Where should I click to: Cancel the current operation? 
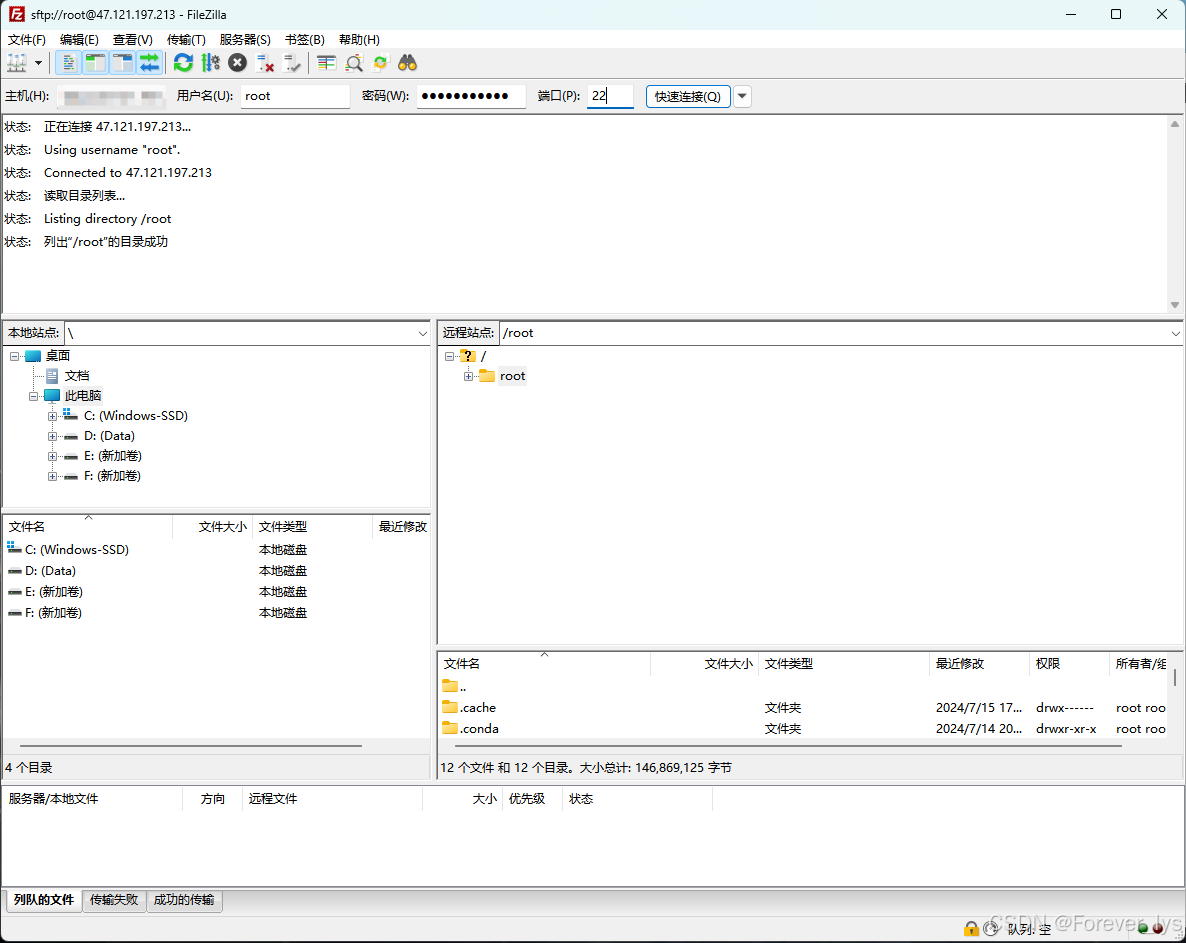[238, 63]
